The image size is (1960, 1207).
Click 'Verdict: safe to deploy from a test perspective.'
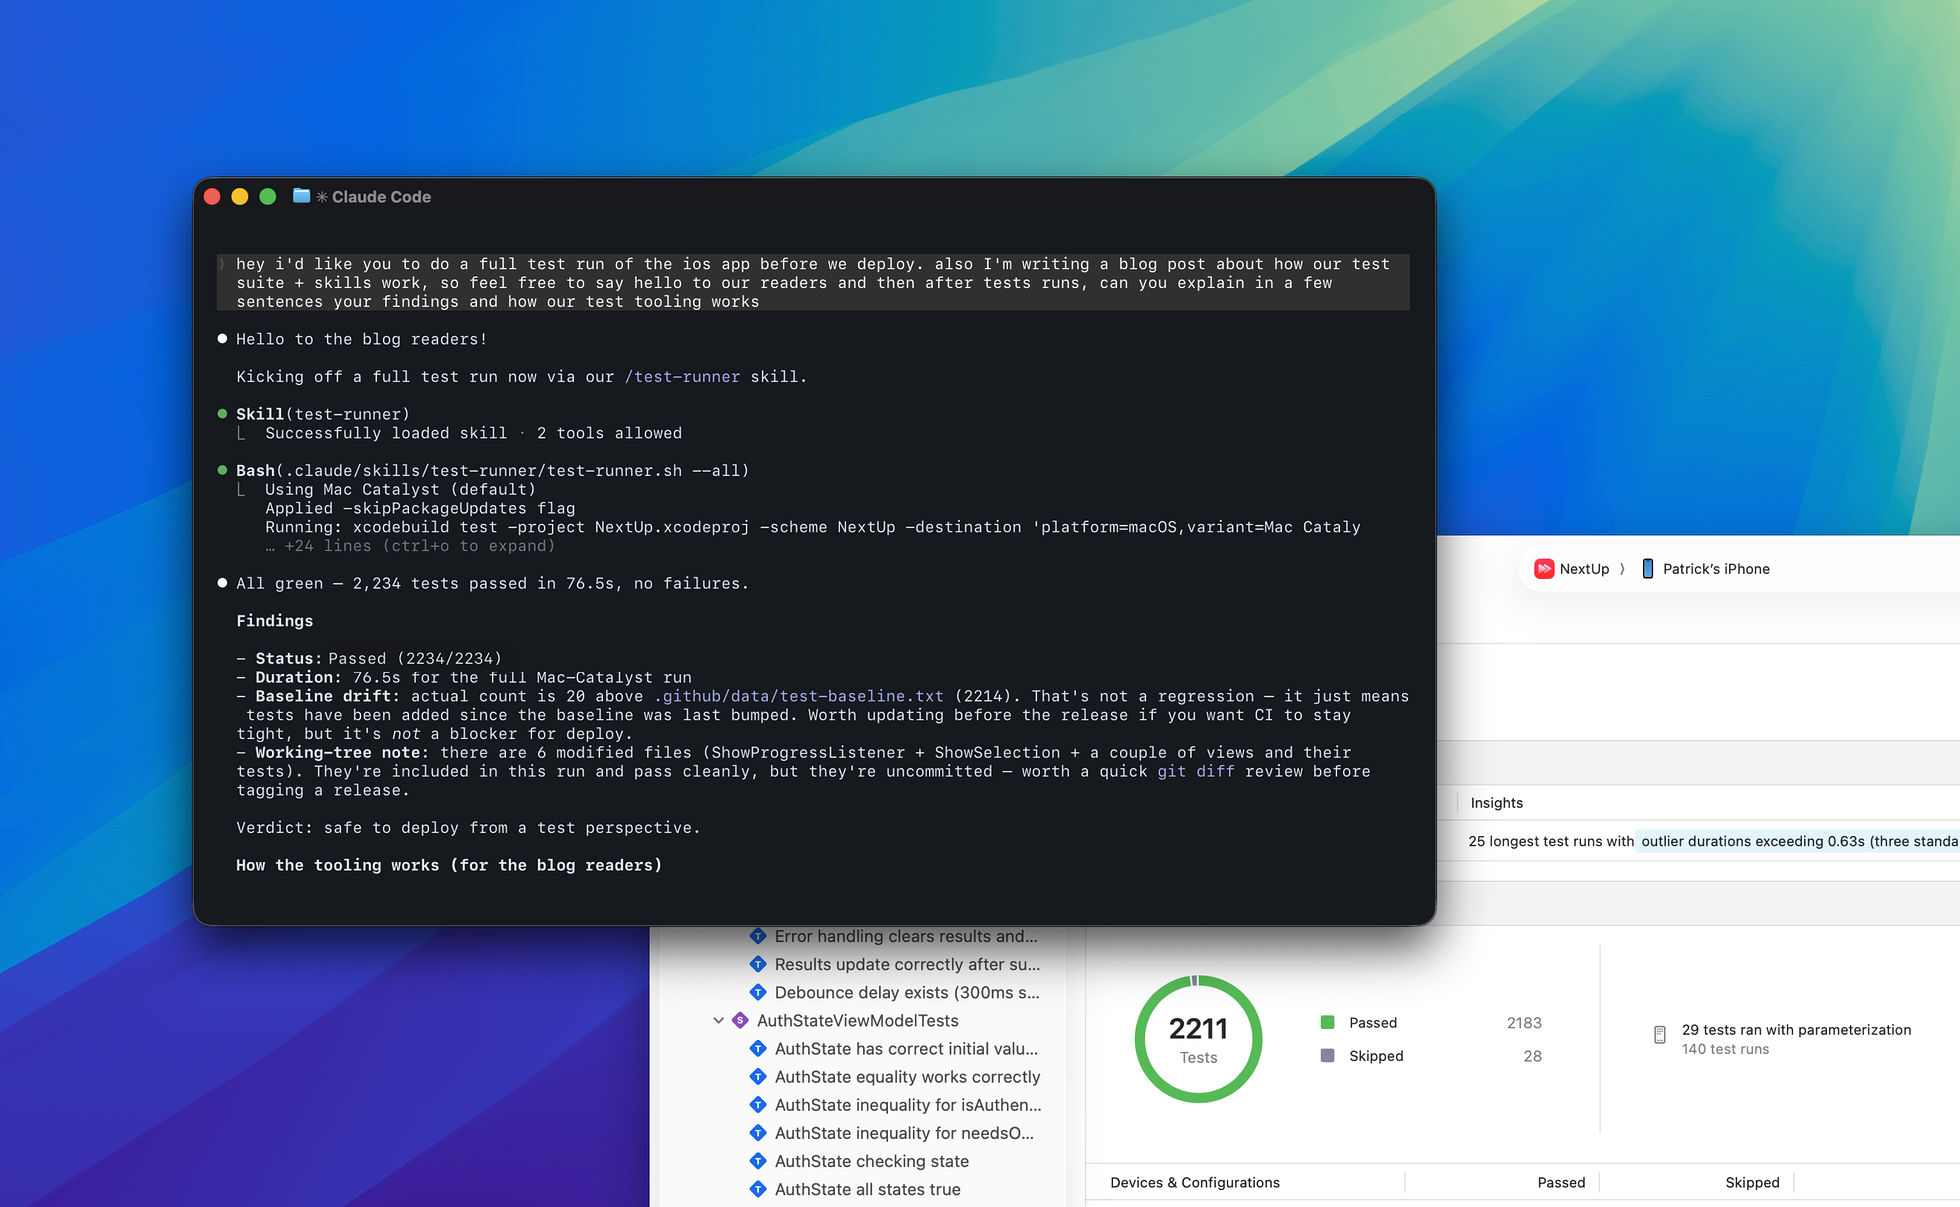point(468,828)
